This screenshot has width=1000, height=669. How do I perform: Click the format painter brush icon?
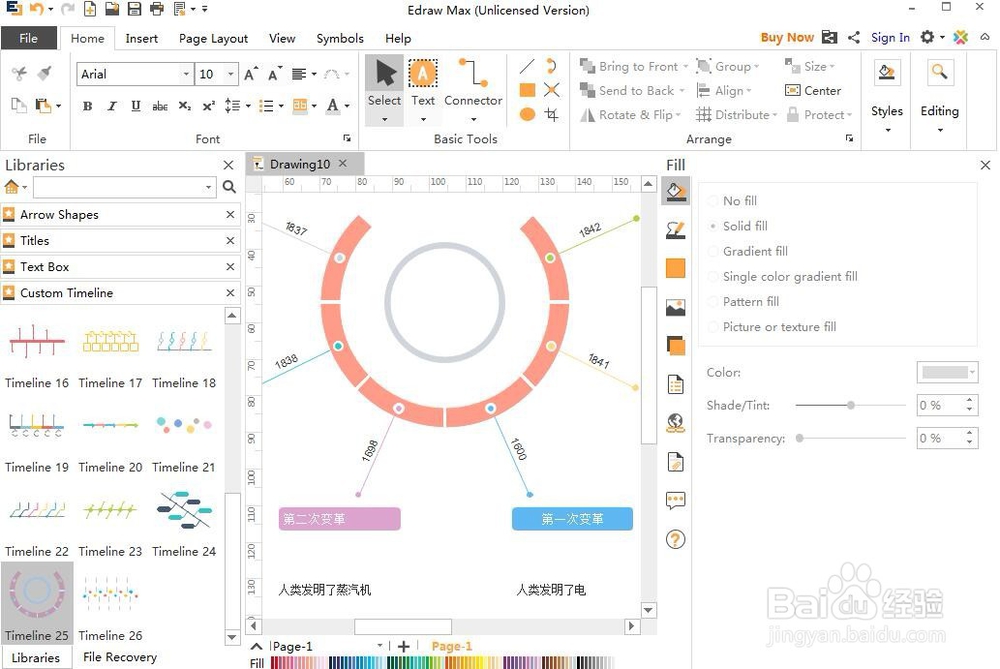(x=44, y=73)
